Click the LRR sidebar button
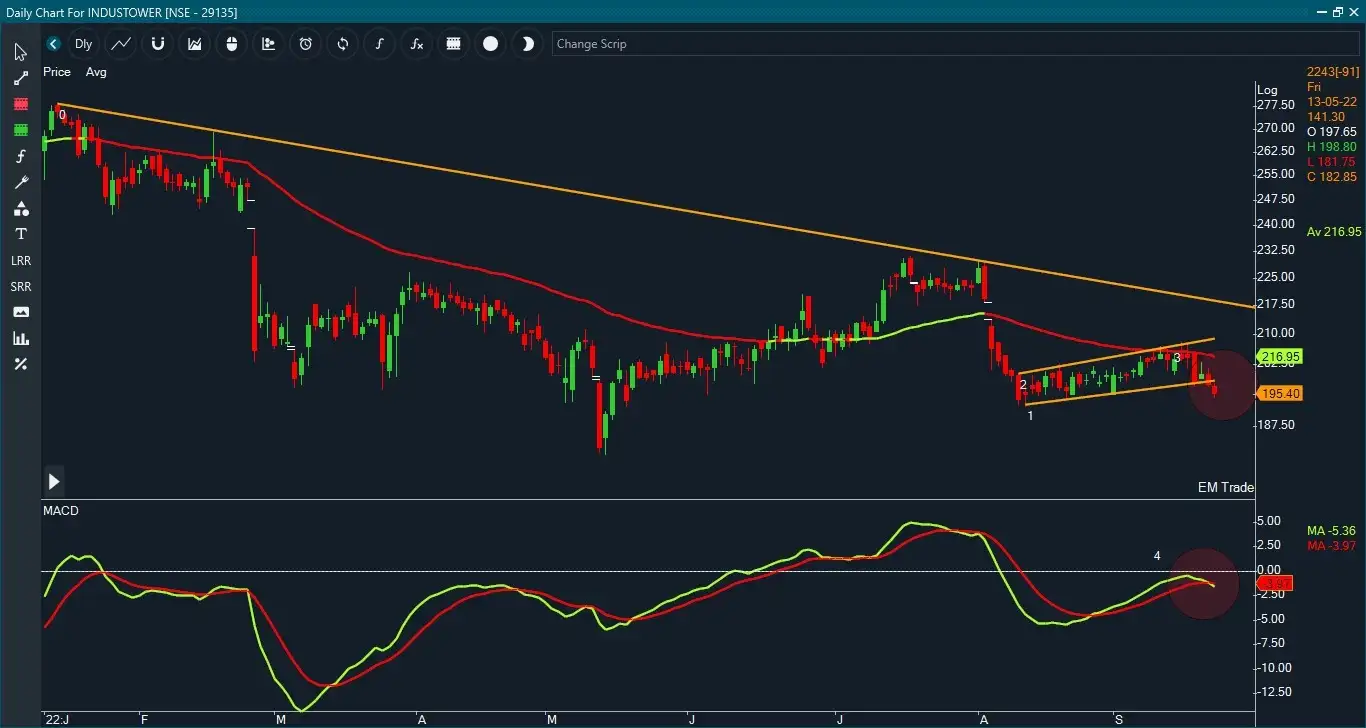 [20, 261]
